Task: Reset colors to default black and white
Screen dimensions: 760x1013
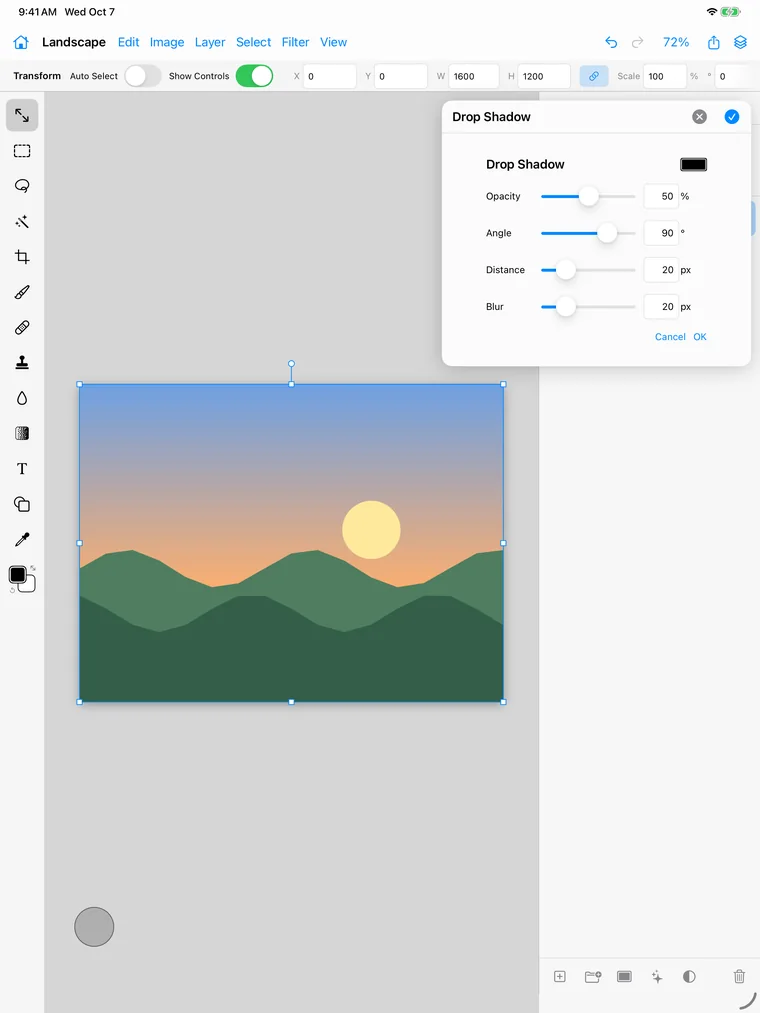Action: 12,590
